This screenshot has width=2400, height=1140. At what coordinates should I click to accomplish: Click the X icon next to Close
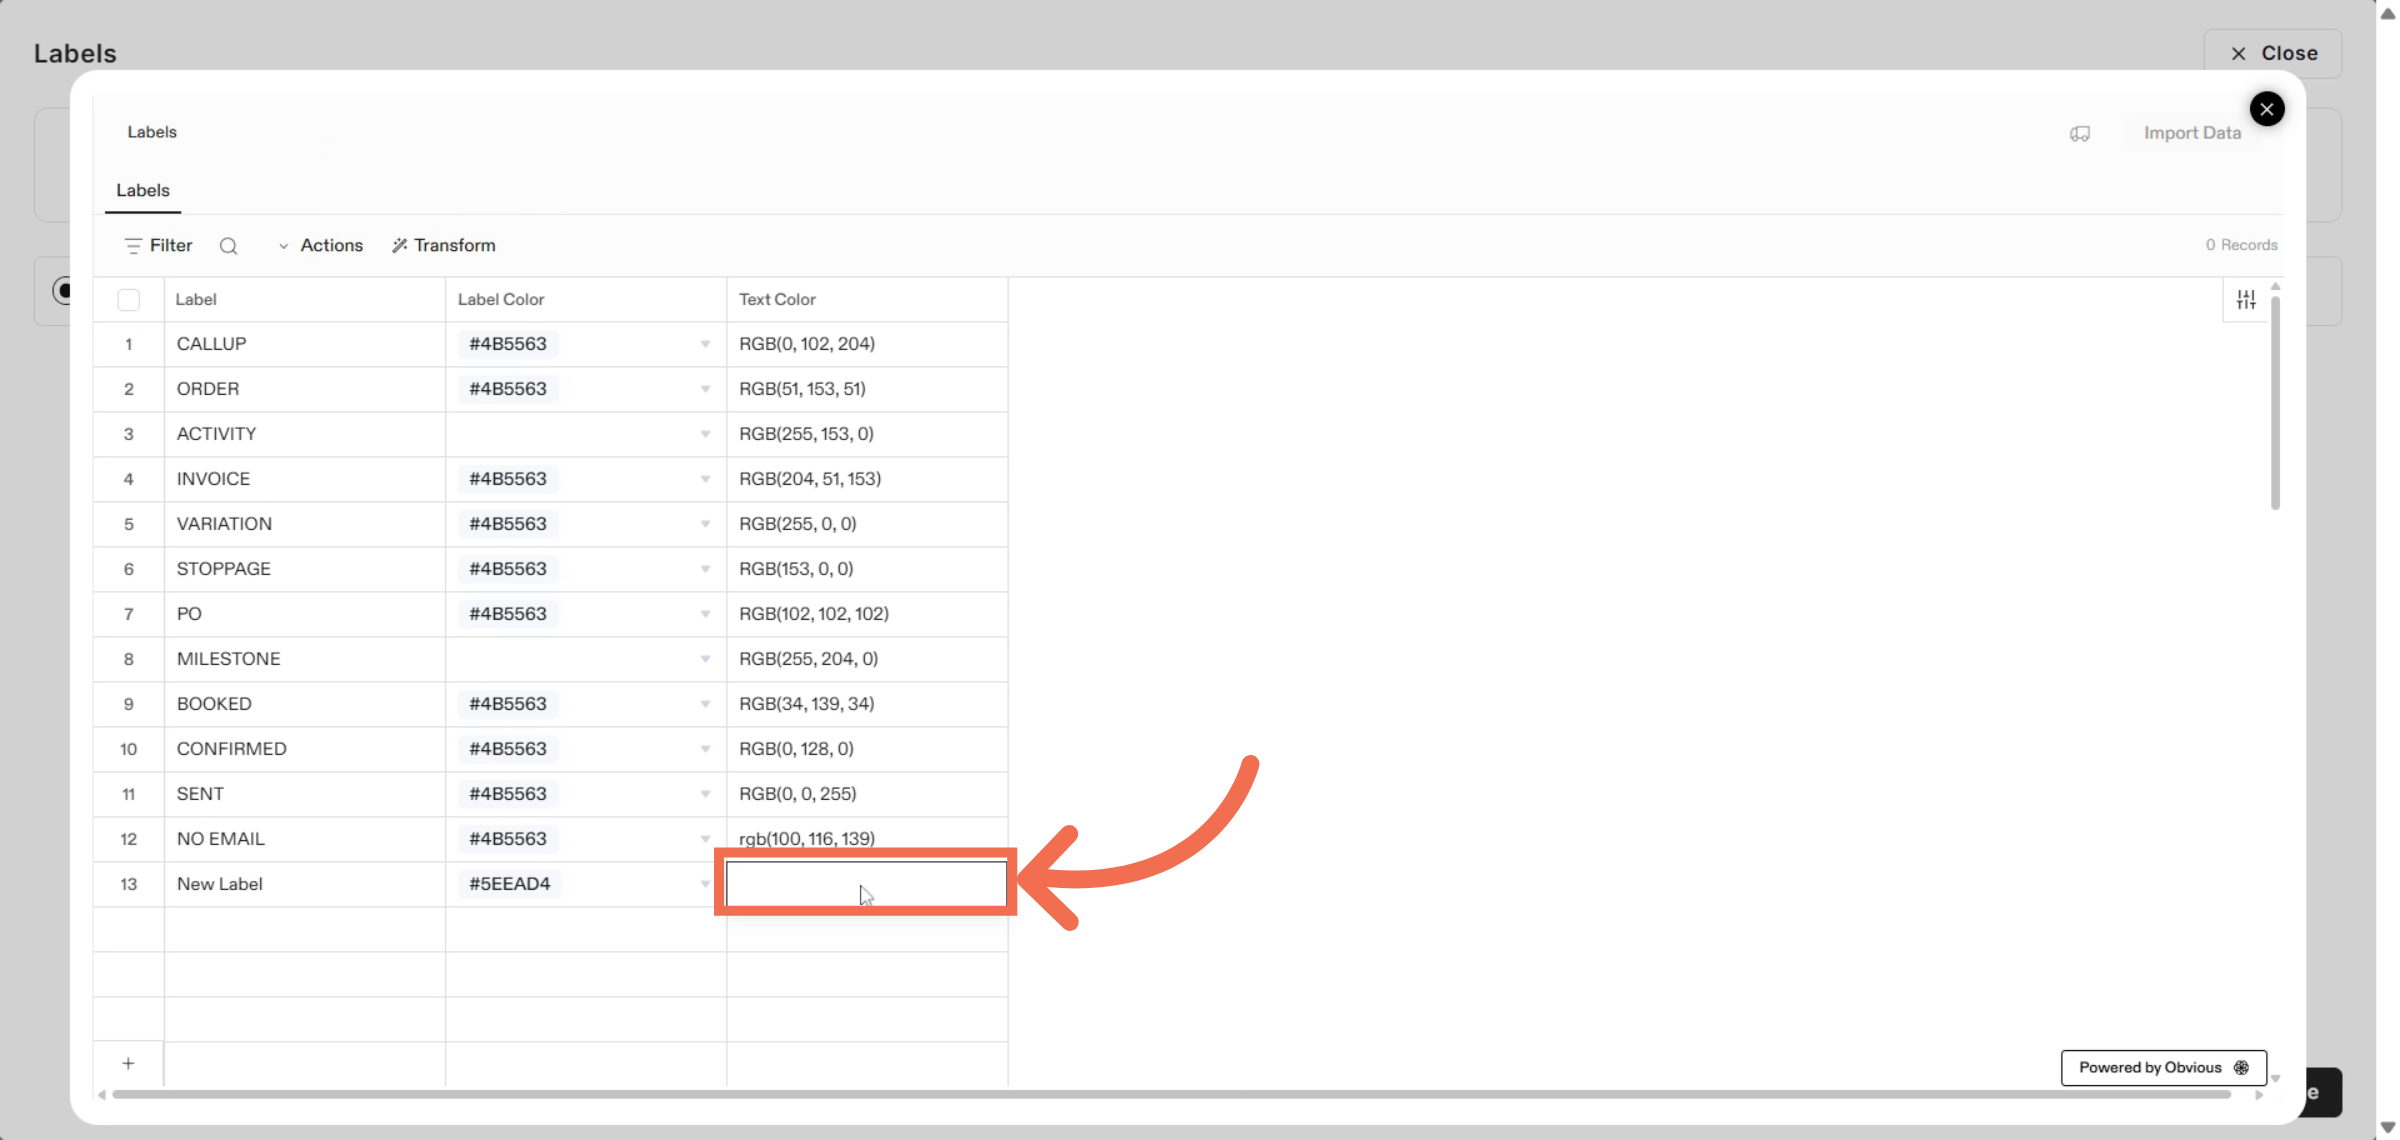click(x=2239, y=53)
